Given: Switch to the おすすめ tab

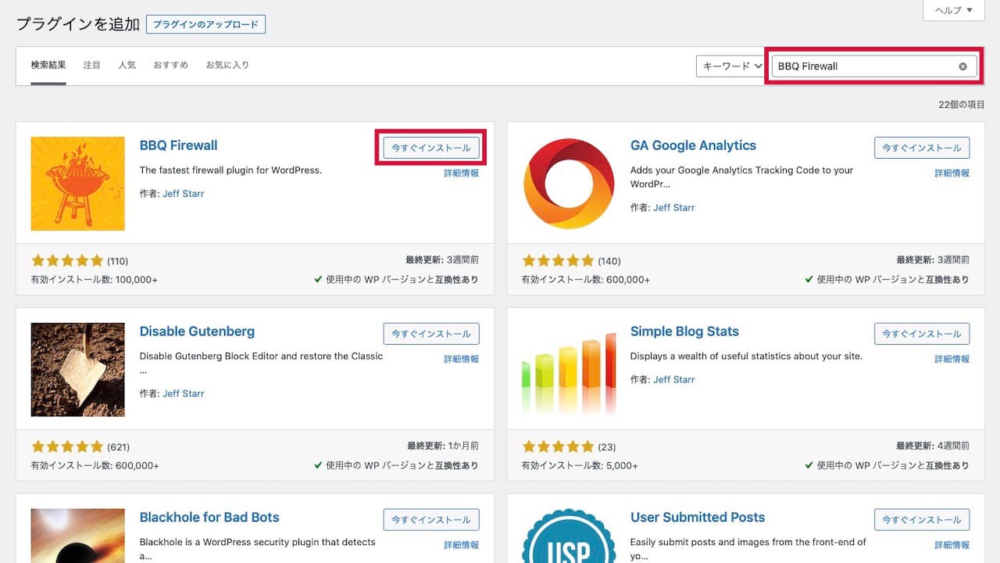Looking at the screenshot, I should click(170, 65).
